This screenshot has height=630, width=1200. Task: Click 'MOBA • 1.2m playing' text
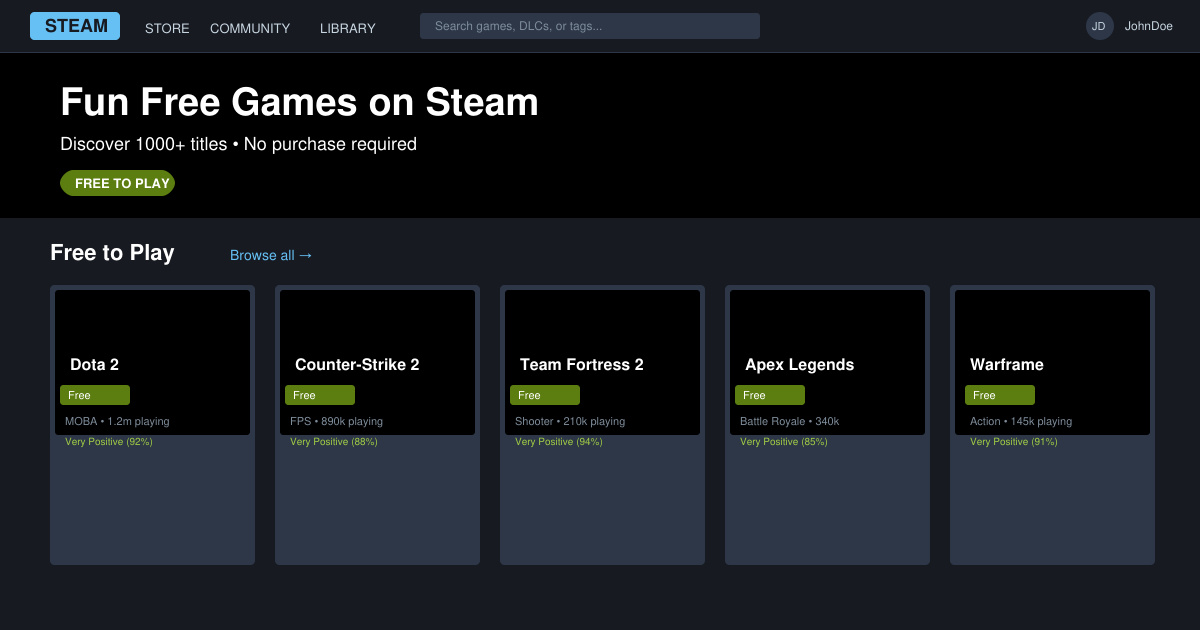(x=117, y=421)
